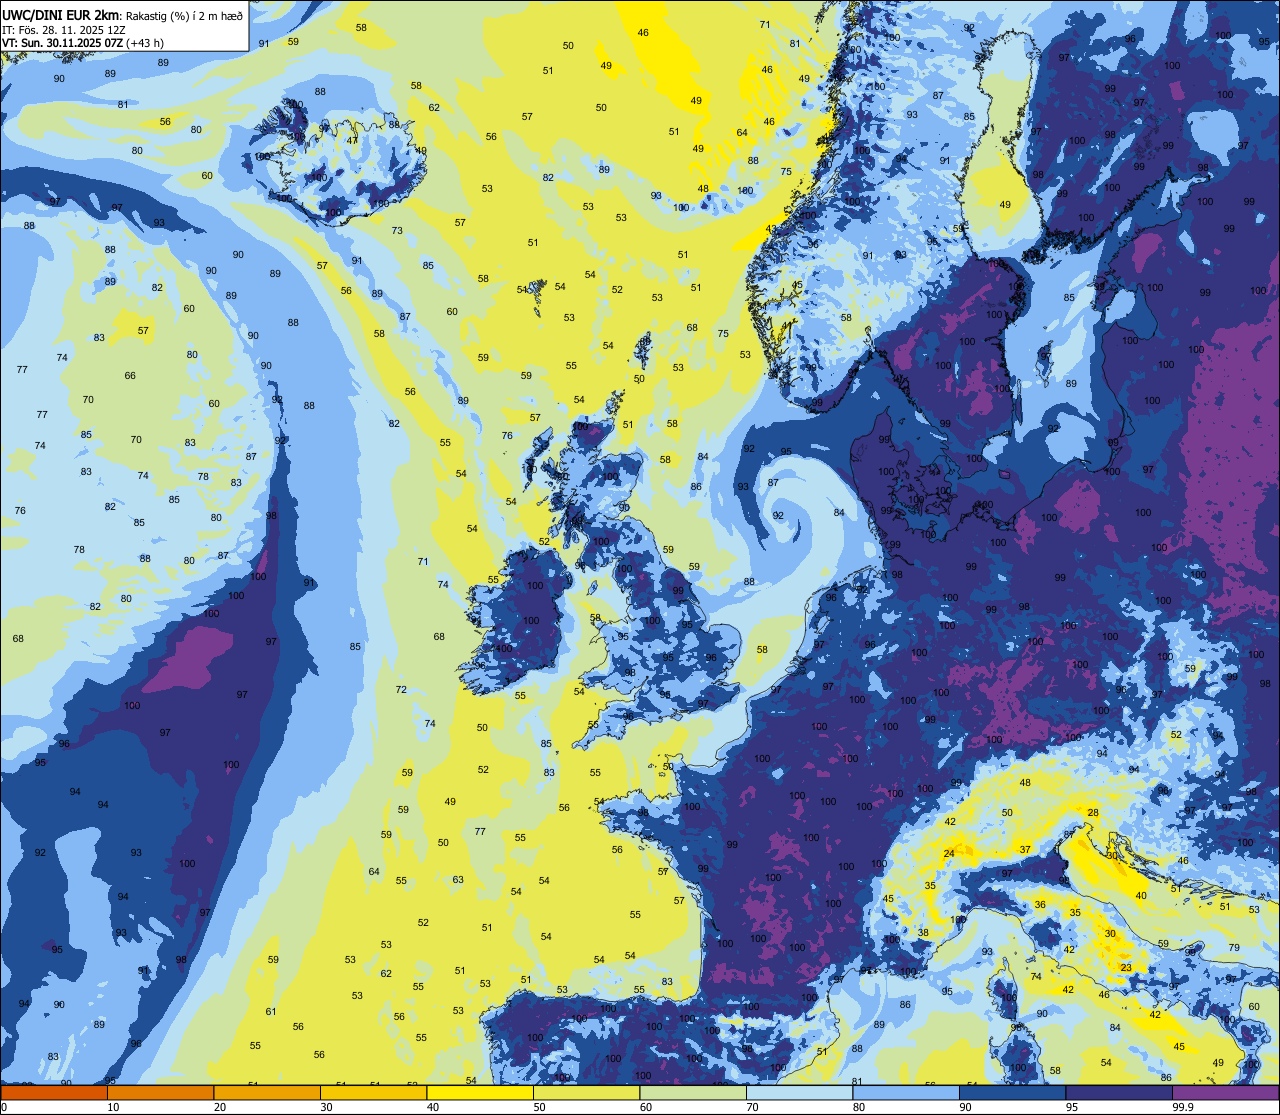Click the '10' legend tick label
This screenshot has height=1115, width=1280.
[113, 1107]
